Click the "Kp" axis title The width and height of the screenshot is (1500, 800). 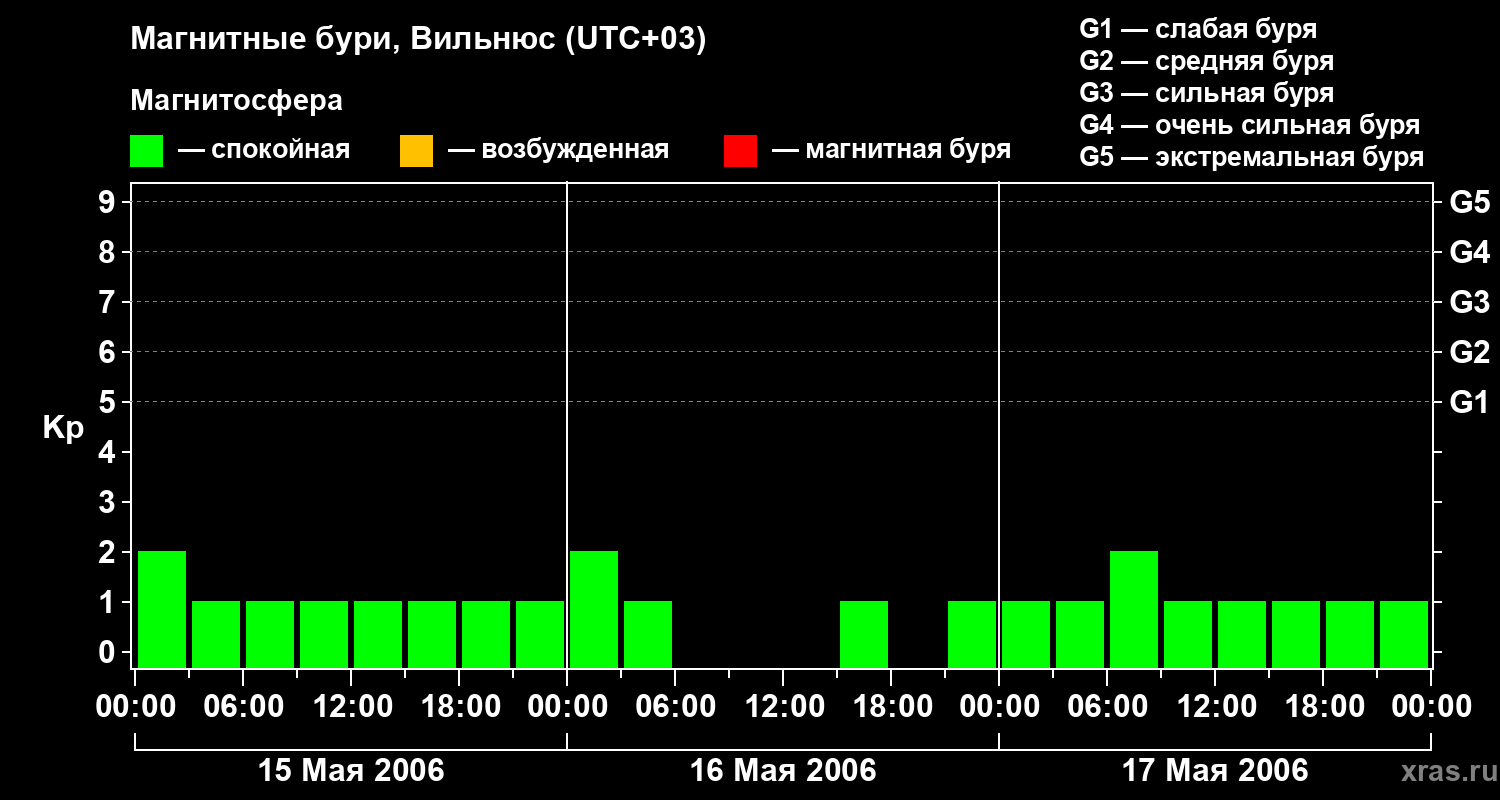[63, 428]
